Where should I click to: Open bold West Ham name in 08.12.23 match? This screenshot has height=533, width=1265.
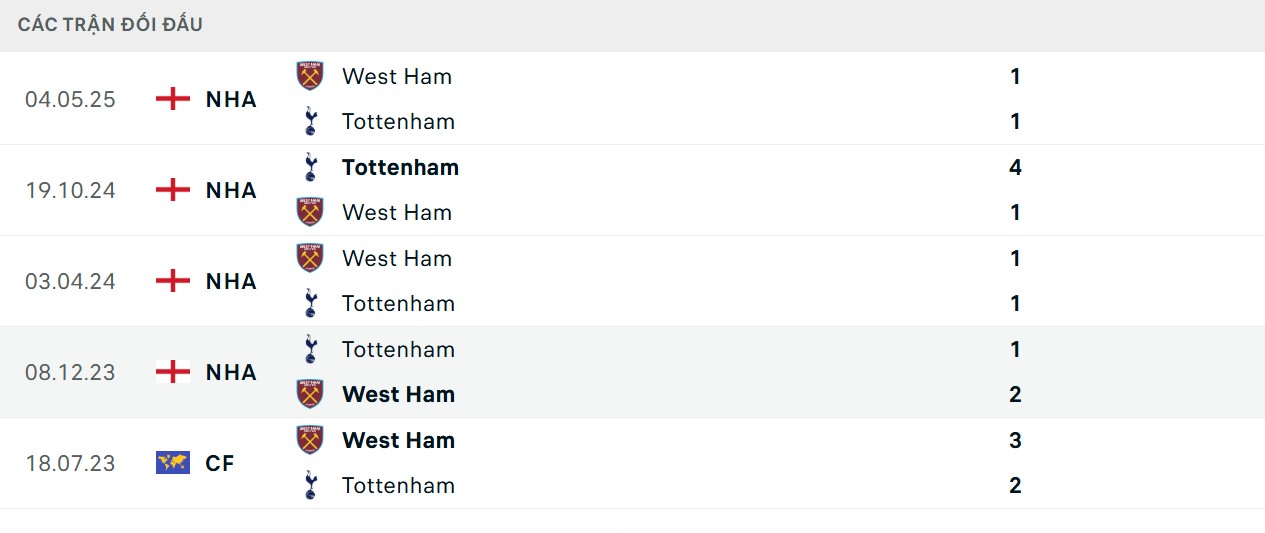tap(398, 394)
